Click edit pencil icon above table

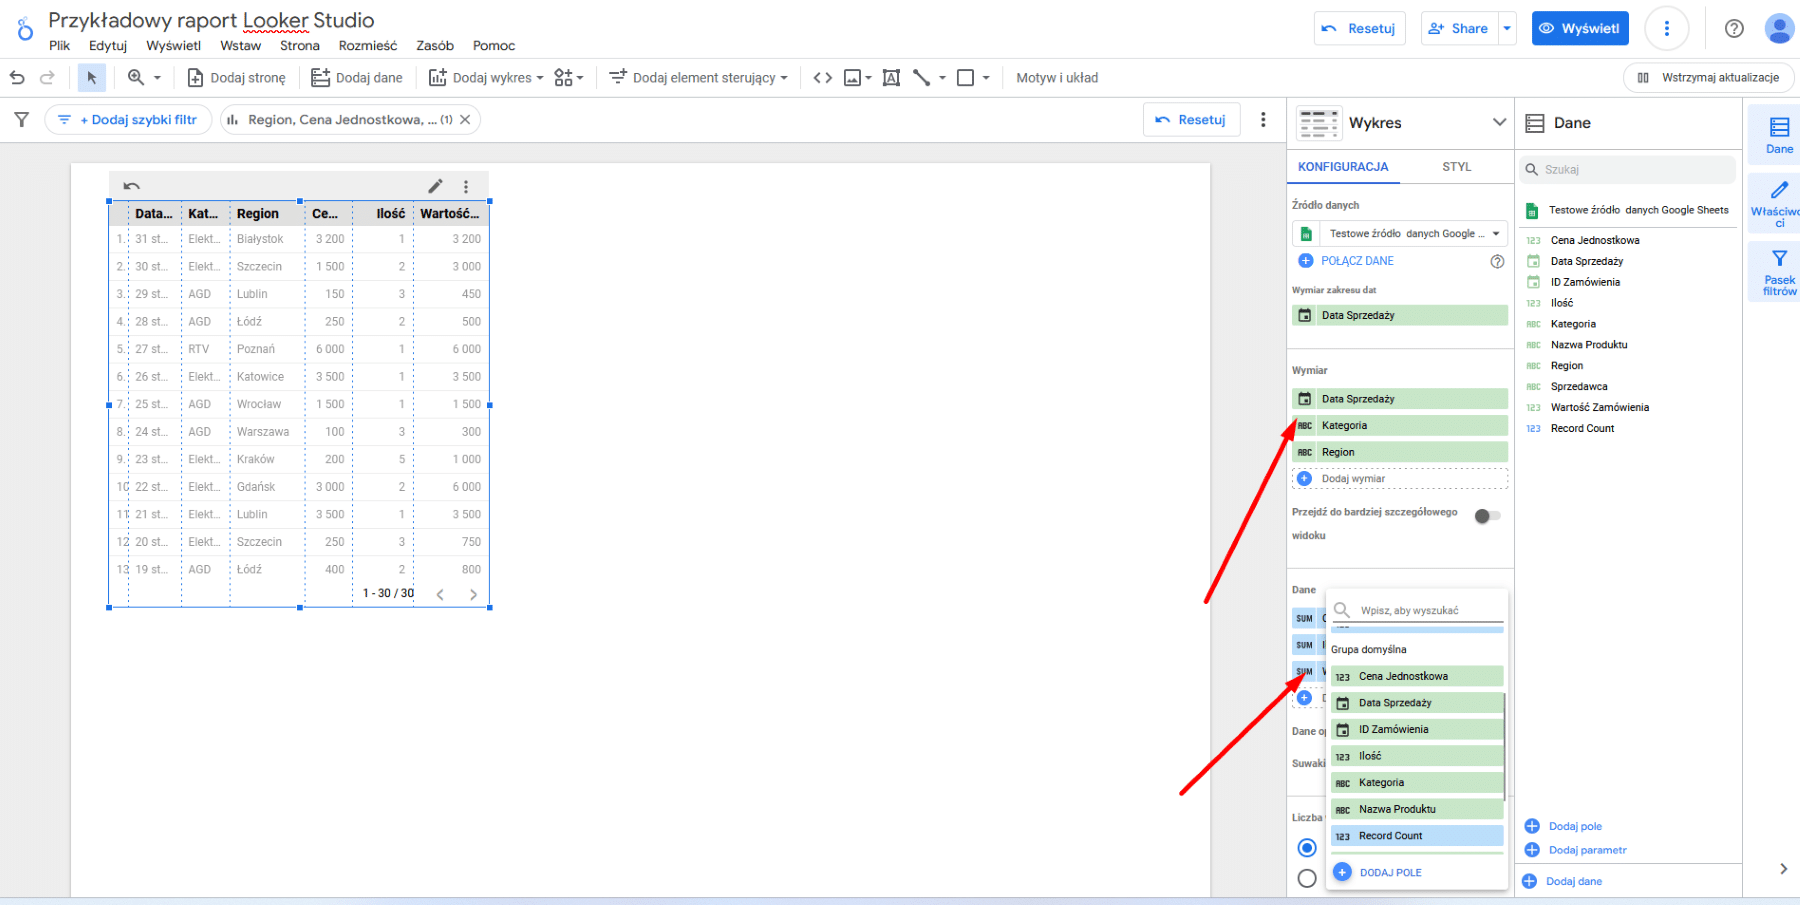(x=435, y=186)
